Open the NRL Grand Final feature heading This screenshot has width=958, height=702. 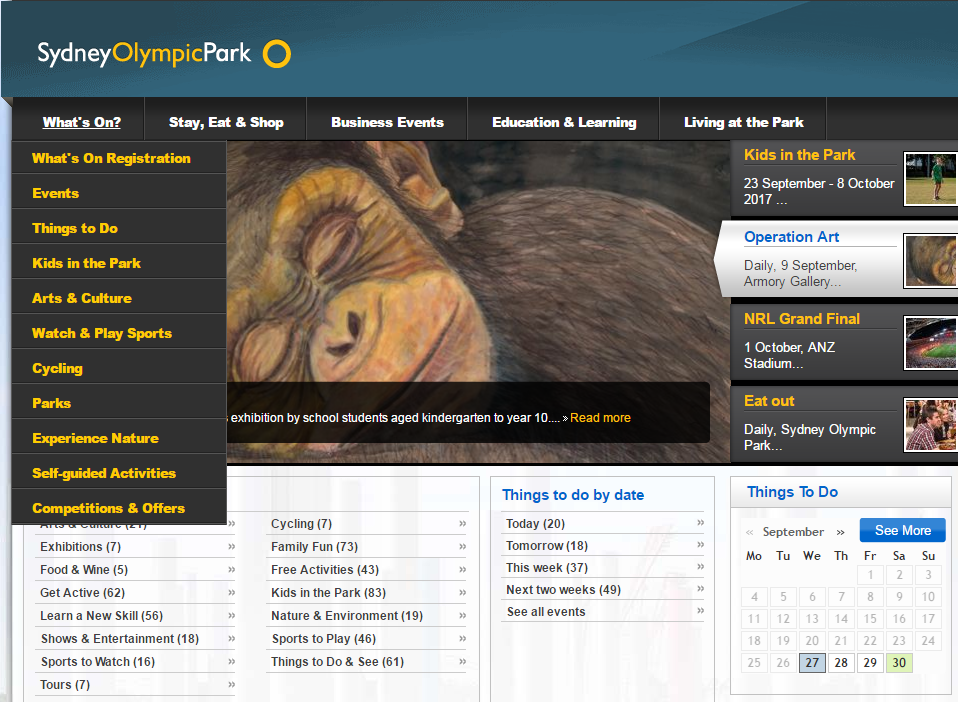click(x=802, y=319)
